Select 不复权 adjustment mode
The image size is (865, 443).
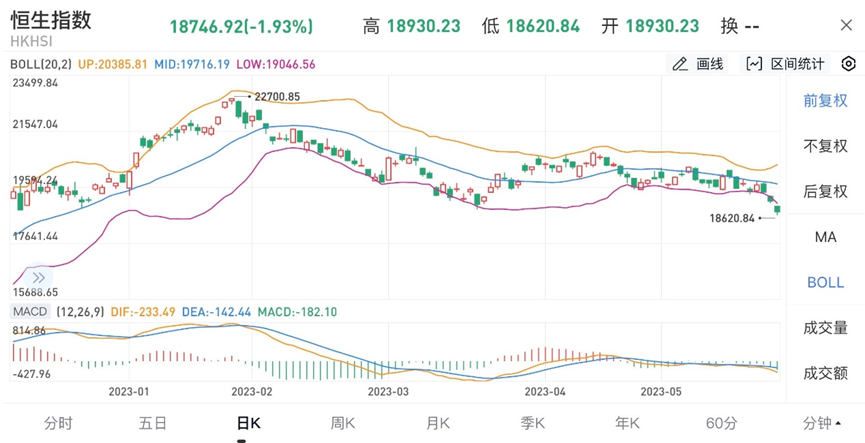click(825, 146)
